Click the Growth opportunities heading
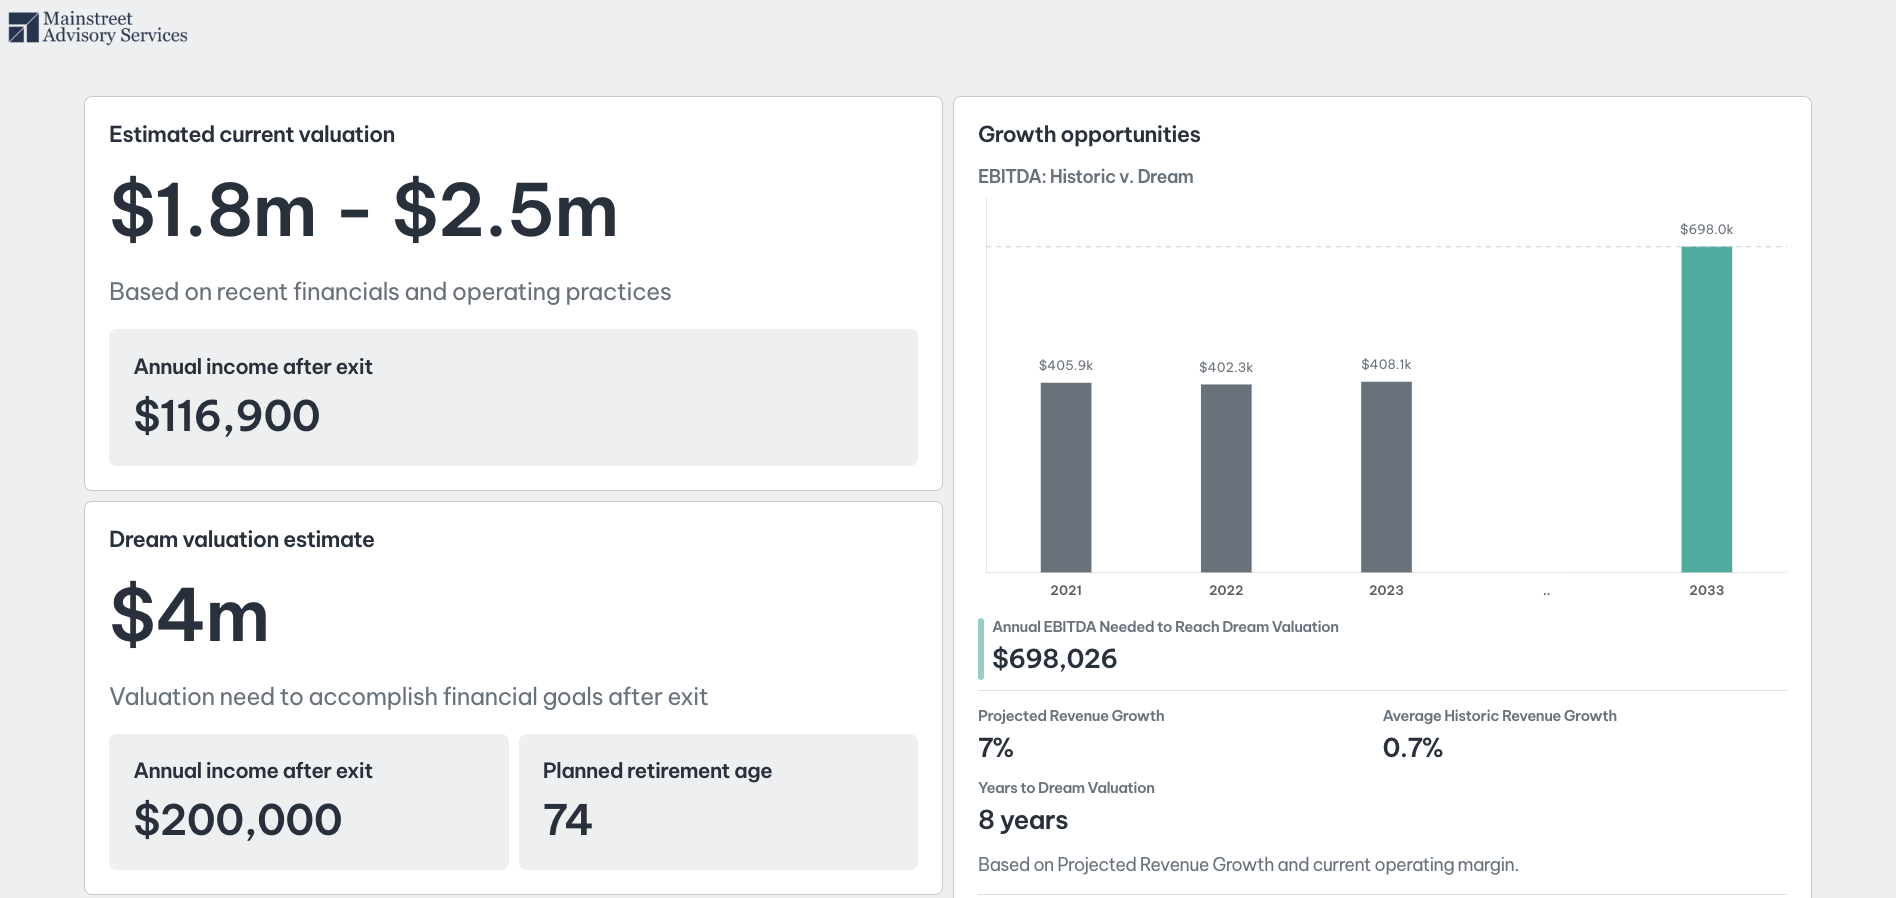This screenshot has width=1896, height=898. coord(1088,134)
